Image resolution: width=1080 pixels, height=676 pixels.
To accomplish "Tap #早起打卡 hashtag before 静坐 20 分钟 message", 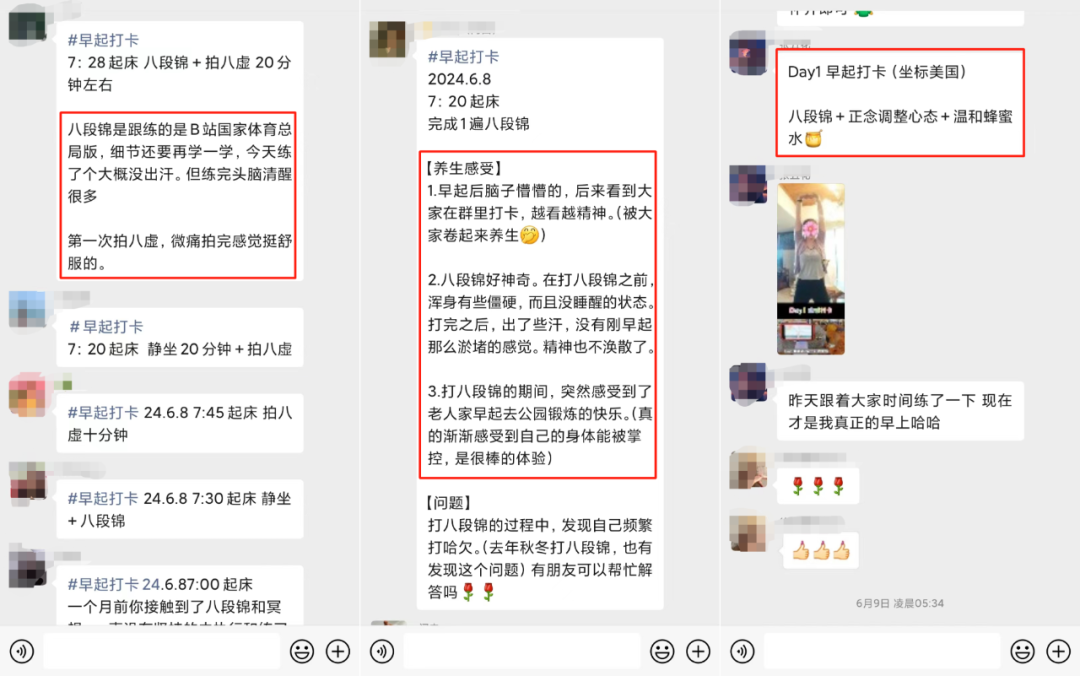I will [x=106, y=327].
